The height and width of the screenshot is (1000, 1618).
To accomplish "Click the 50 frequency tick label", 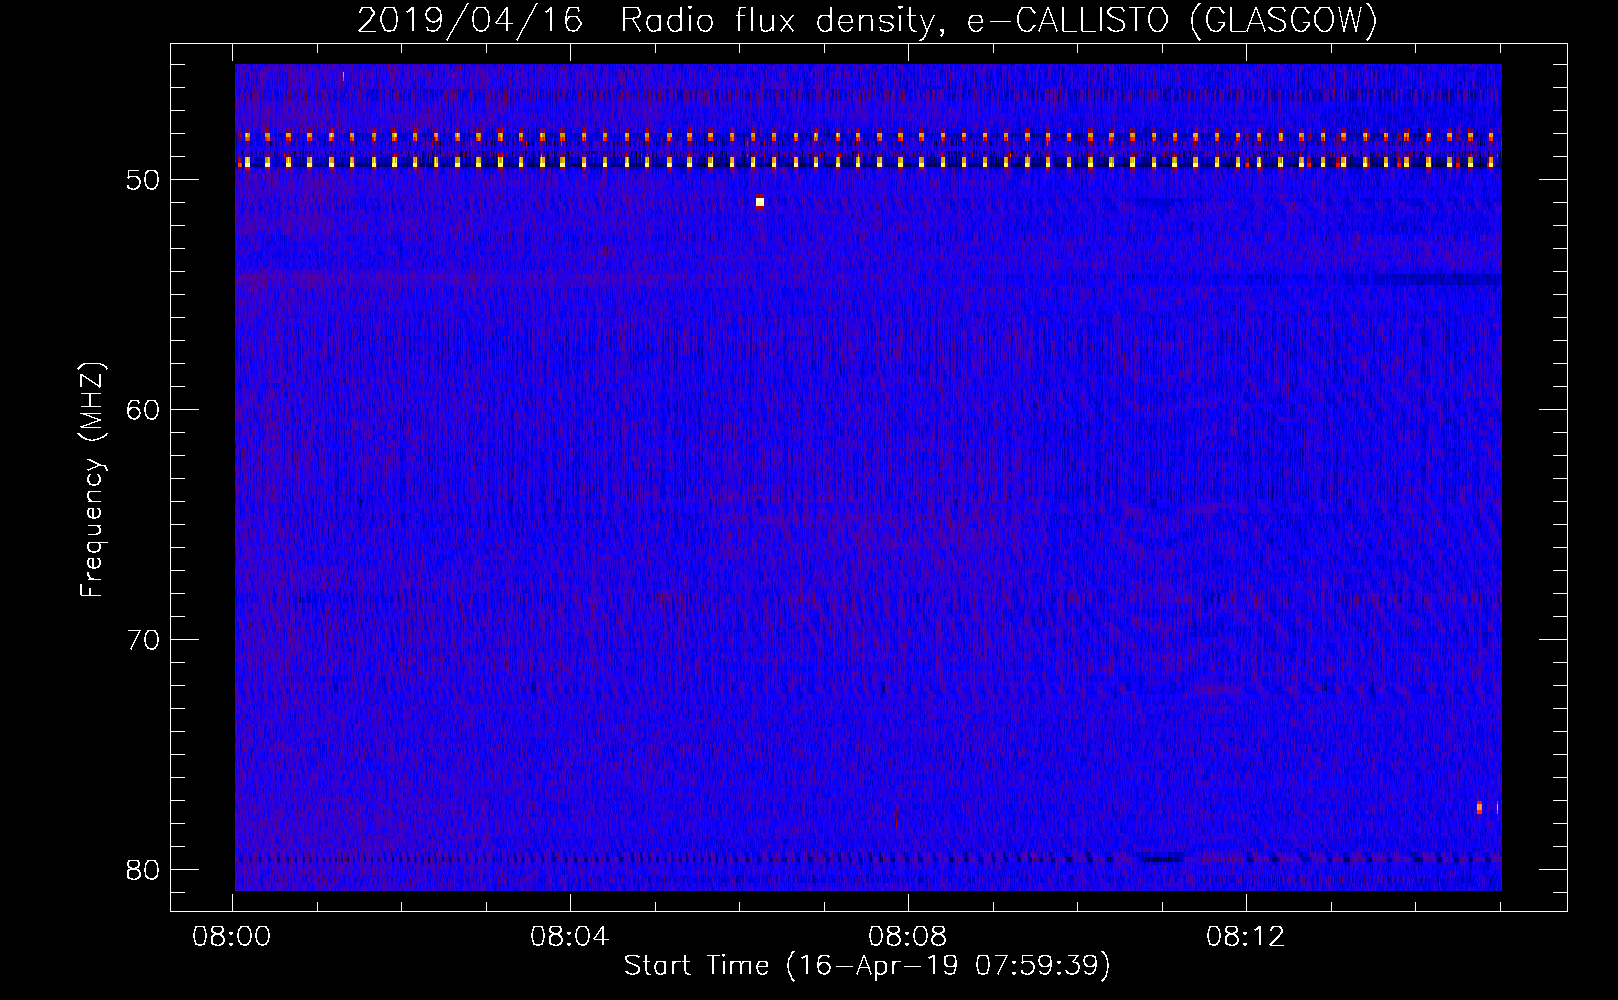I will [144, 180].
